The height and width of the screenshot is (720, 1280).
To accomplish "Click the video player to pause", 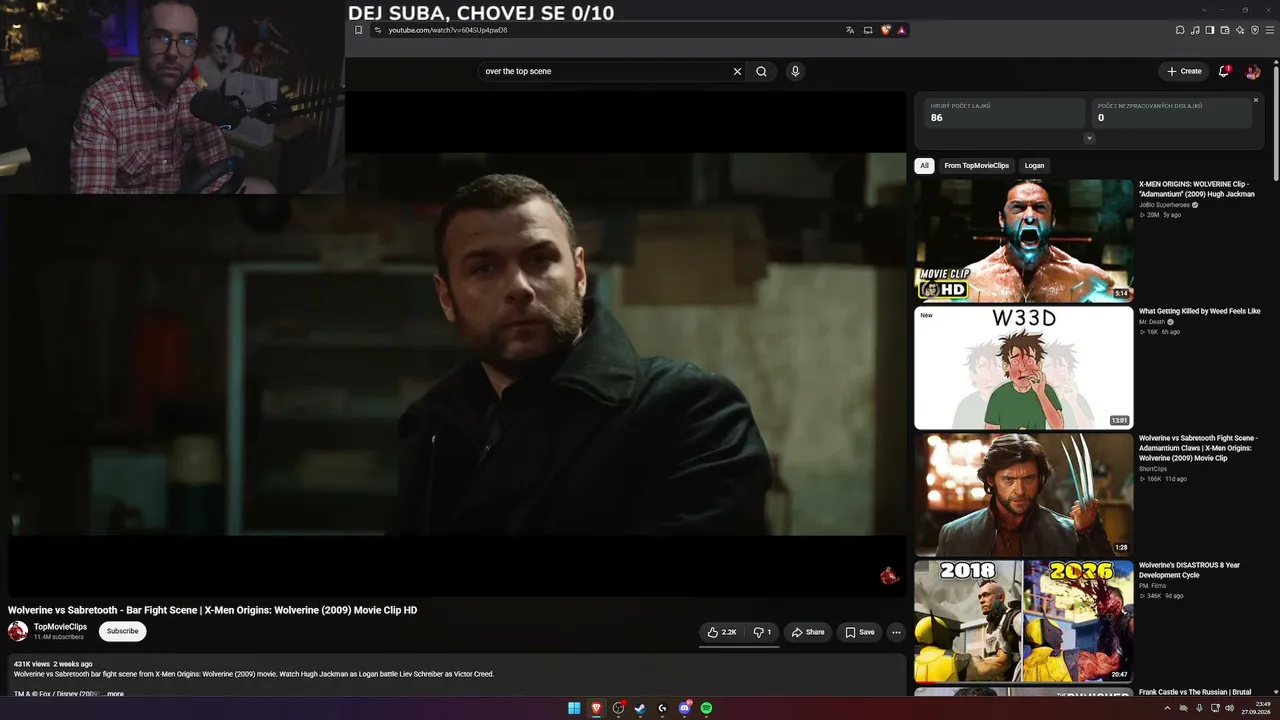I will coord(457,344).
